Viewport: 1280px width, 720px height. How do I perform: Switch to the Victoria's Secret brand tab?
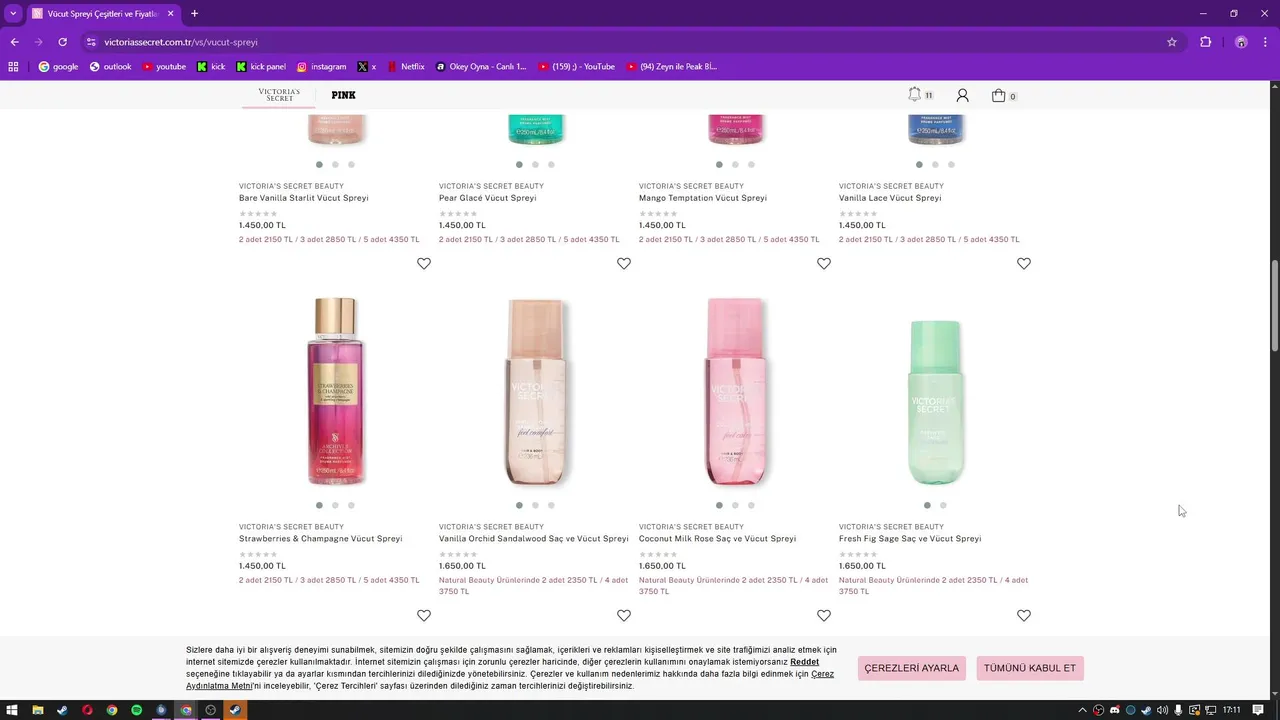279,95
